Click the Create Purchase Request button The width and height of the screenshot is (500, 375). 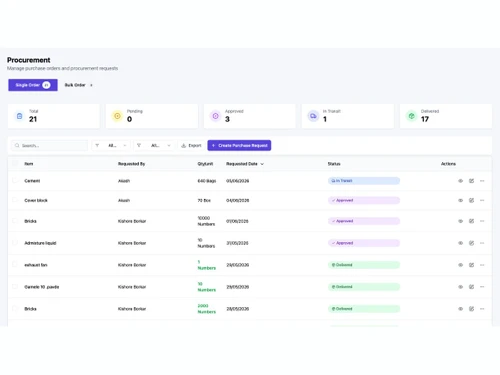pos(239,145)
